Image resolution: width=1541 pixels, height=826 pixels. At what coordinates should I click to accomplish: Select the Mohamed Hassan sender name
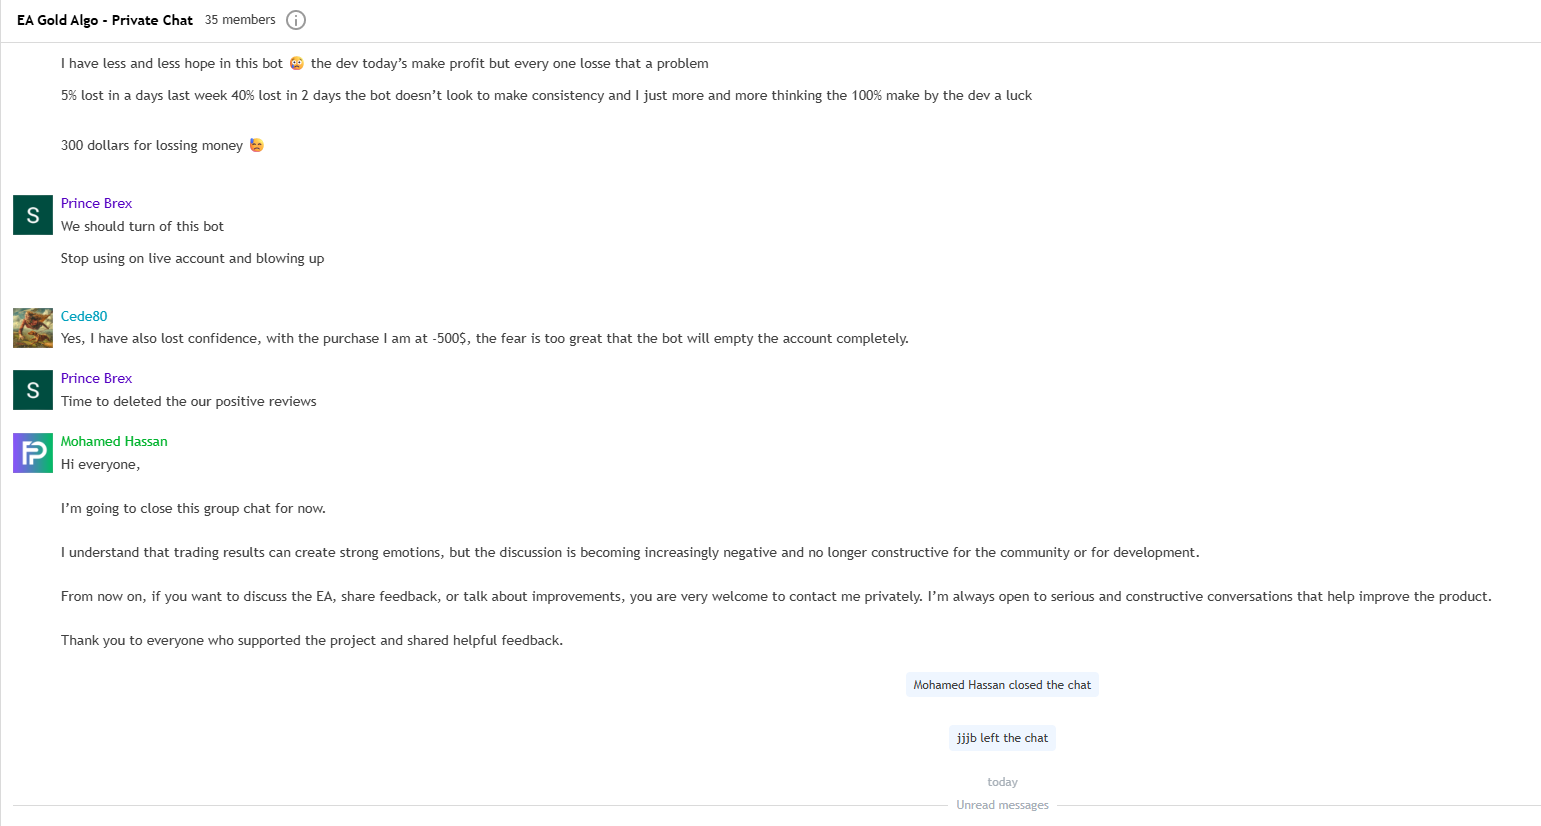[114, 441]
